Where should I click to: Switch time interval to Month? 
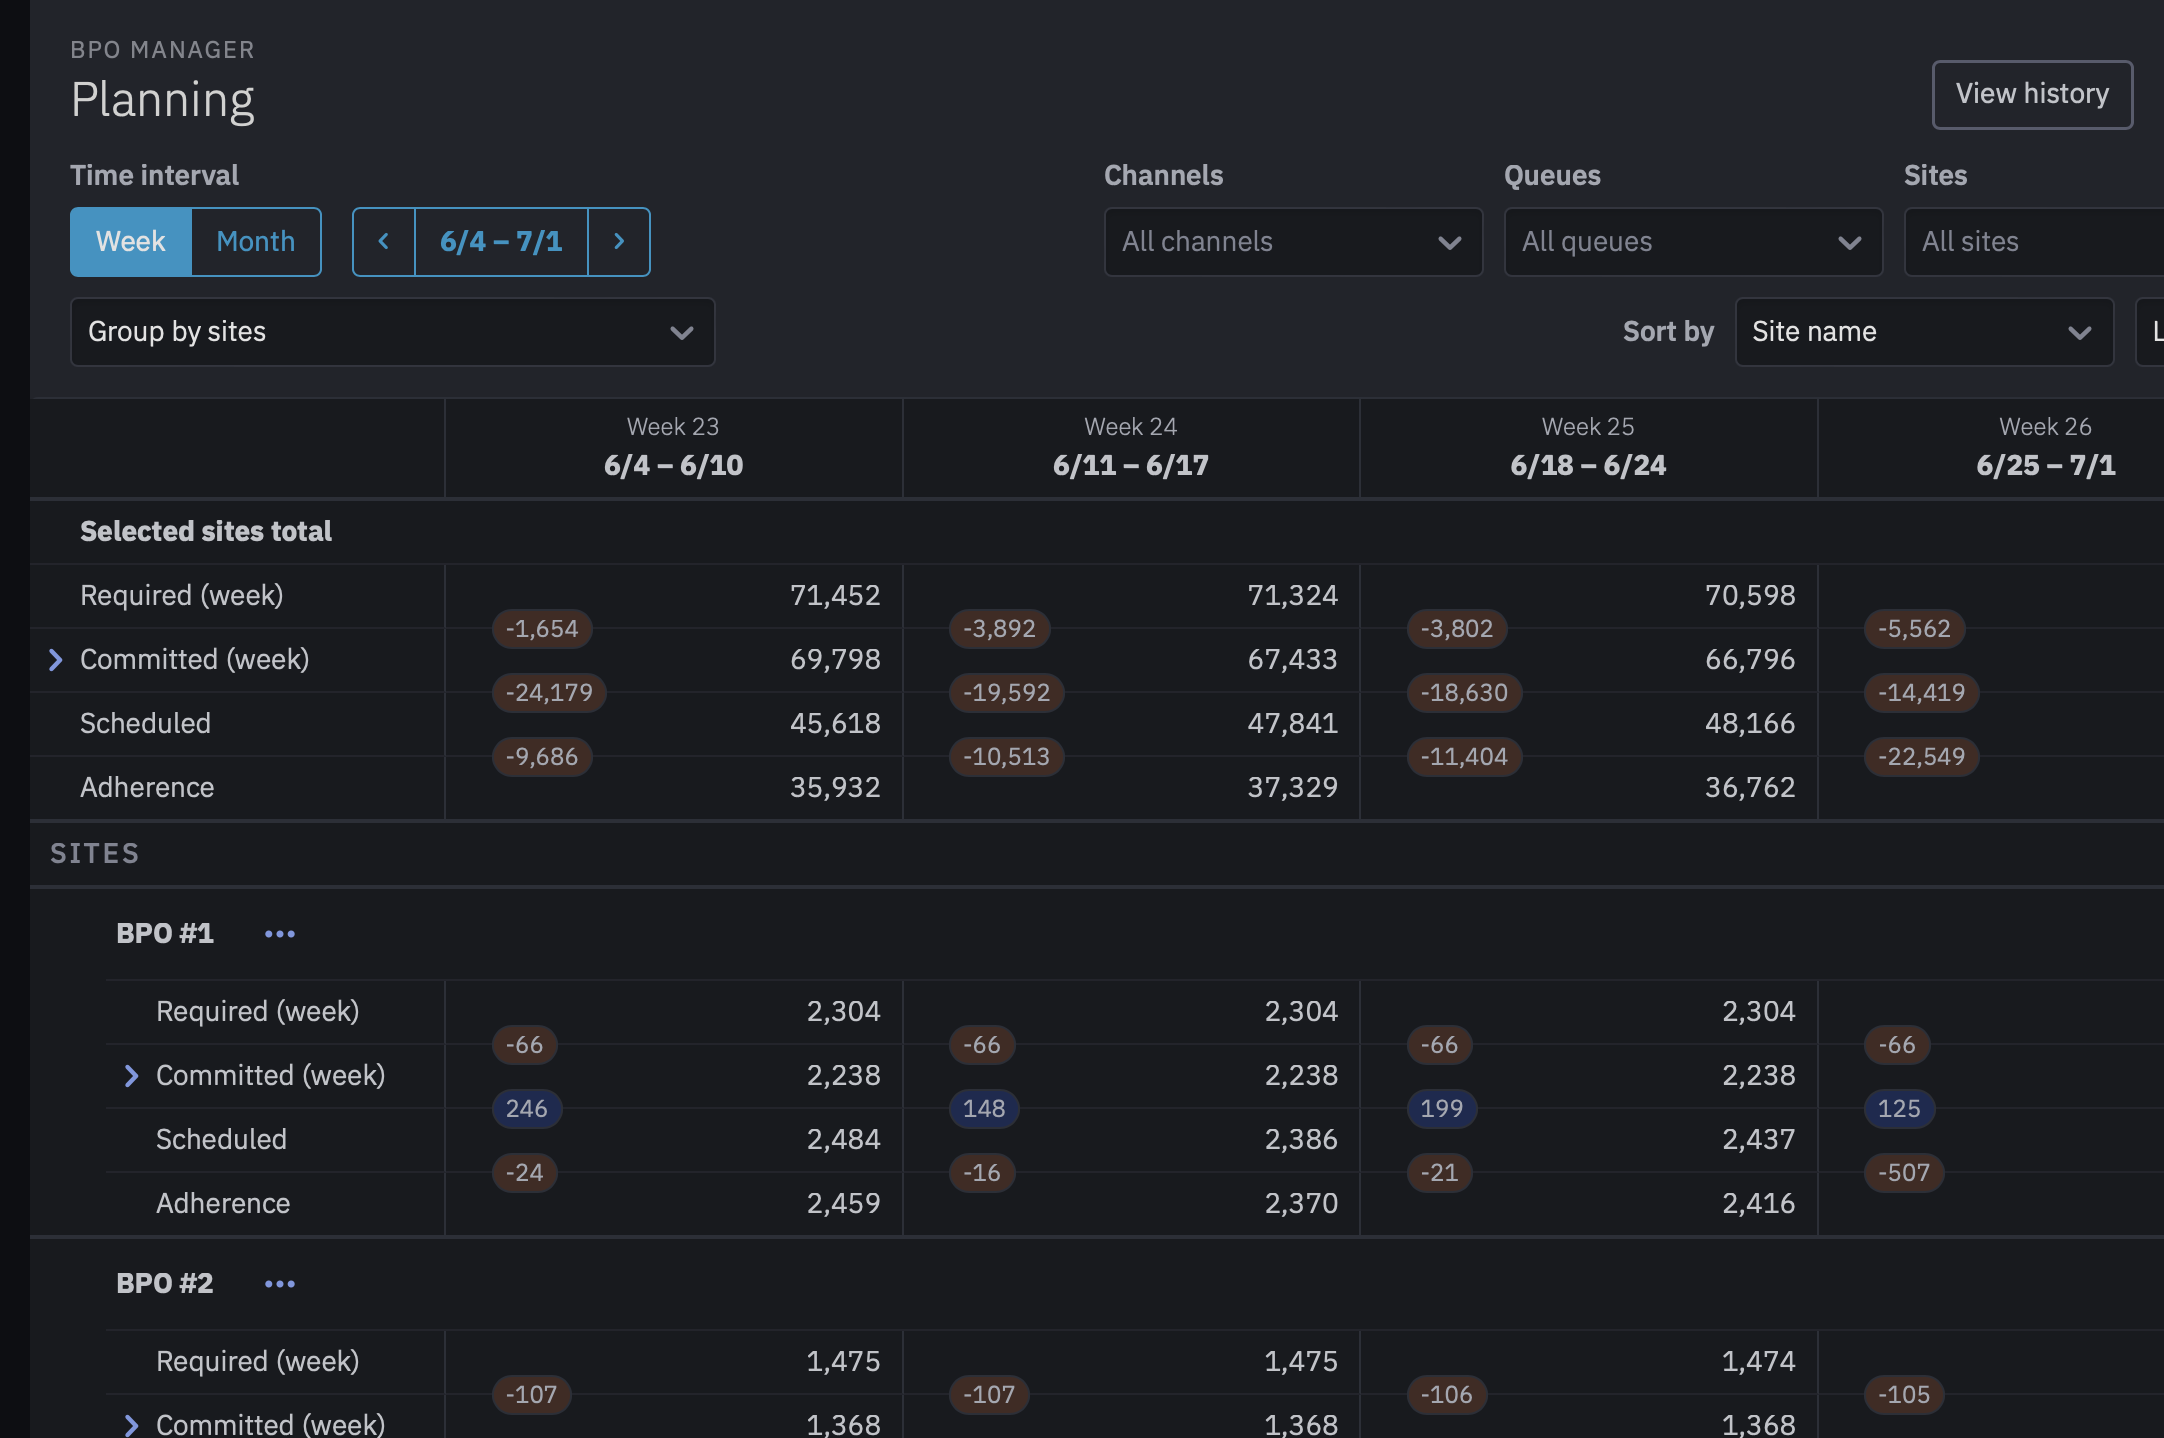click(256, 242)
